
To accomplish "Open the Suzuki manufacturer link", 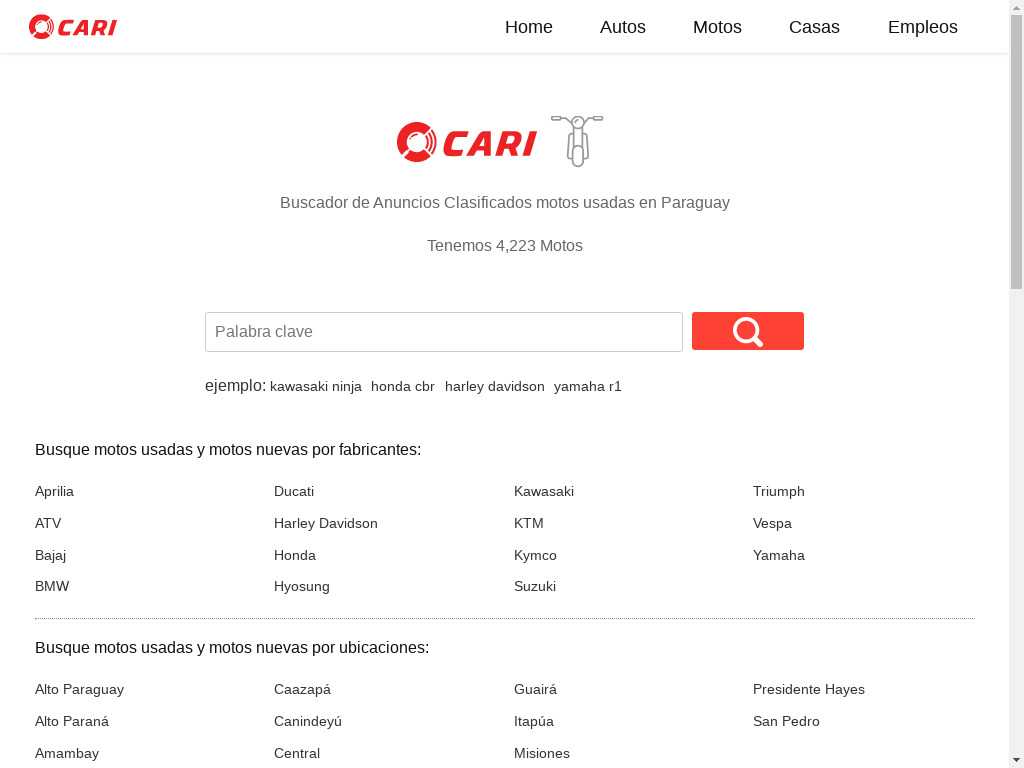I will (534, 586).
